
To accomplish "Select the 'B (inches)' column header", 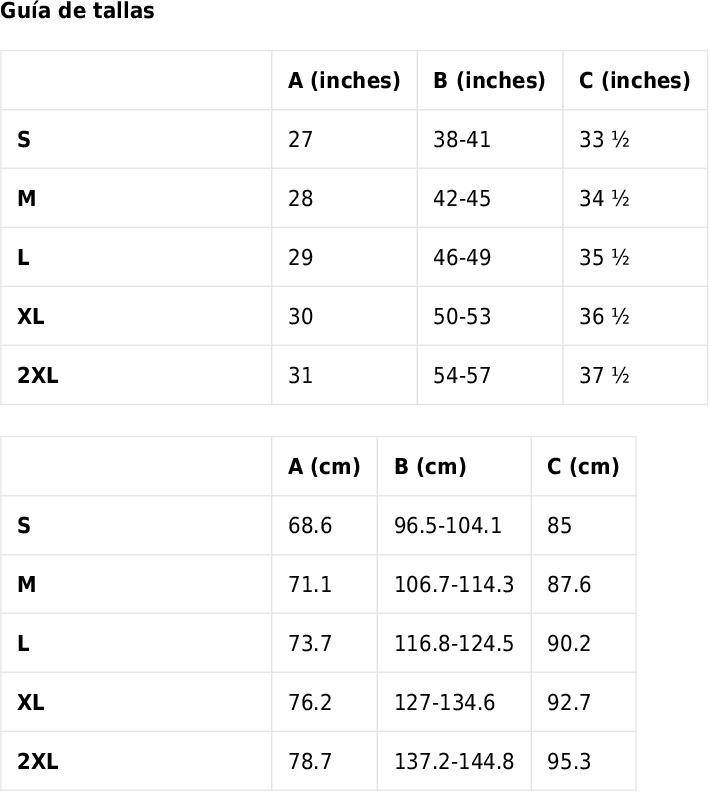I will pyautogui.click(x=489, y=80).
